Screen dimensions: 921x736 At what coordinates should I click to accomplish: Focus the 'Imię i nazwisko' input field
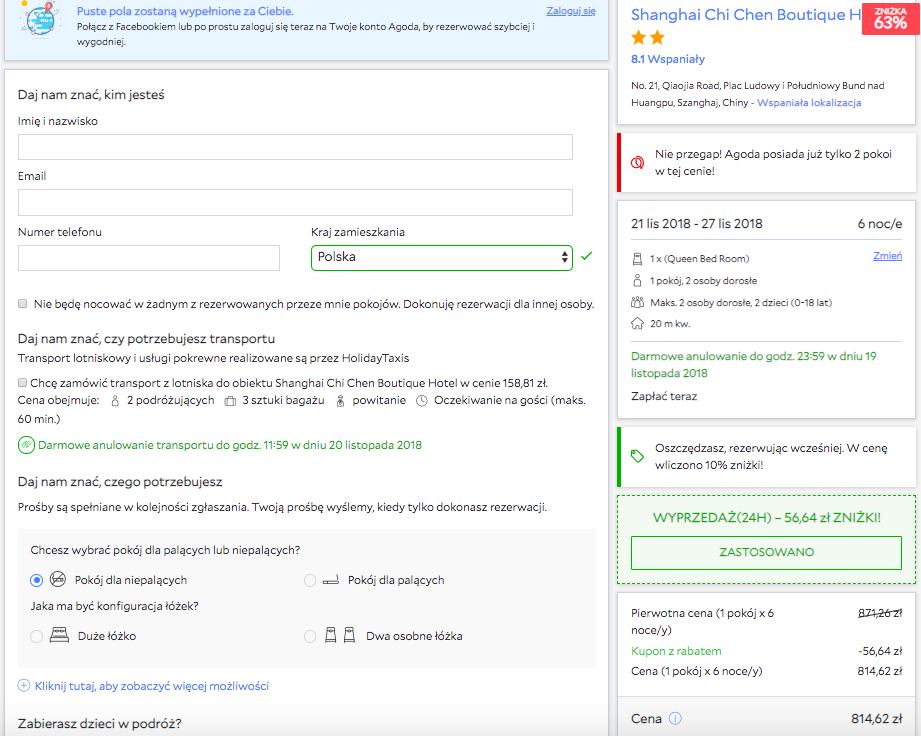coord(295,147)
